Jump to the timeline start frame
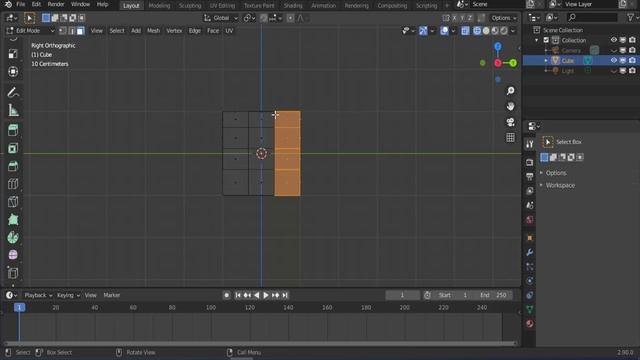 tap(238, 295)
